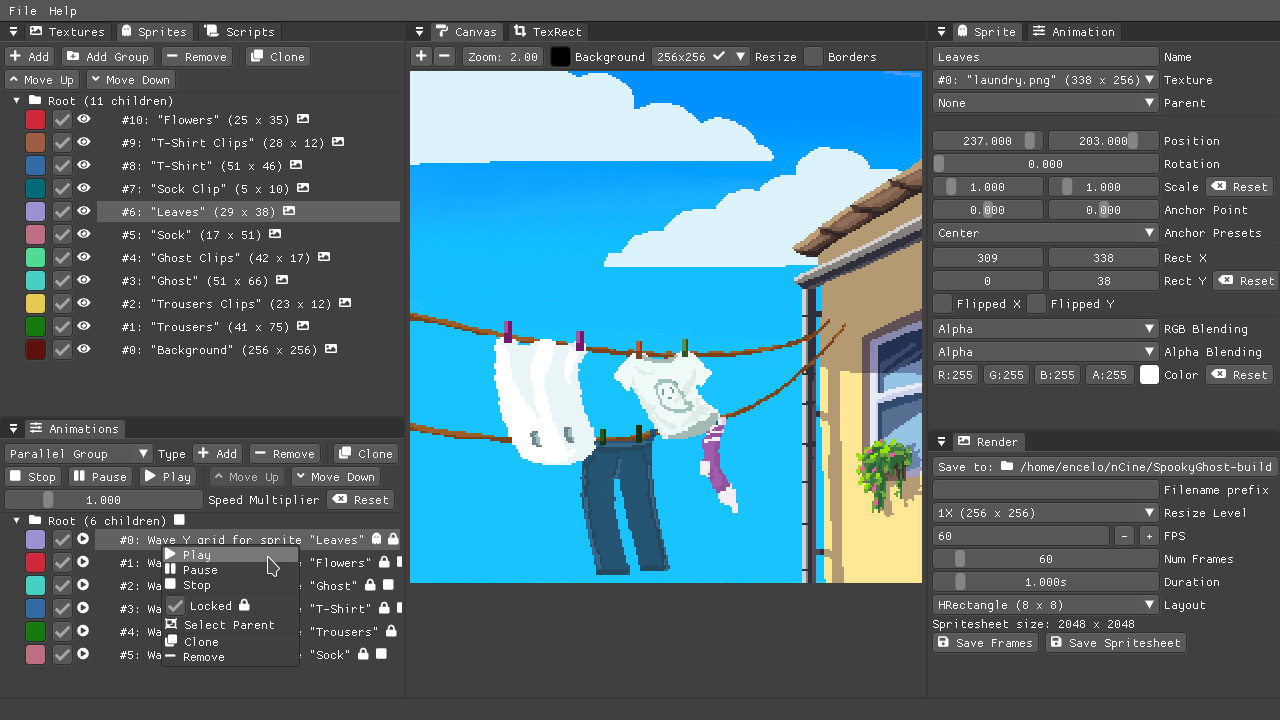This screenshot has width=1280, height=720.
Task: Open the RGB Blending dropdown
Action: coord(1046,329)
